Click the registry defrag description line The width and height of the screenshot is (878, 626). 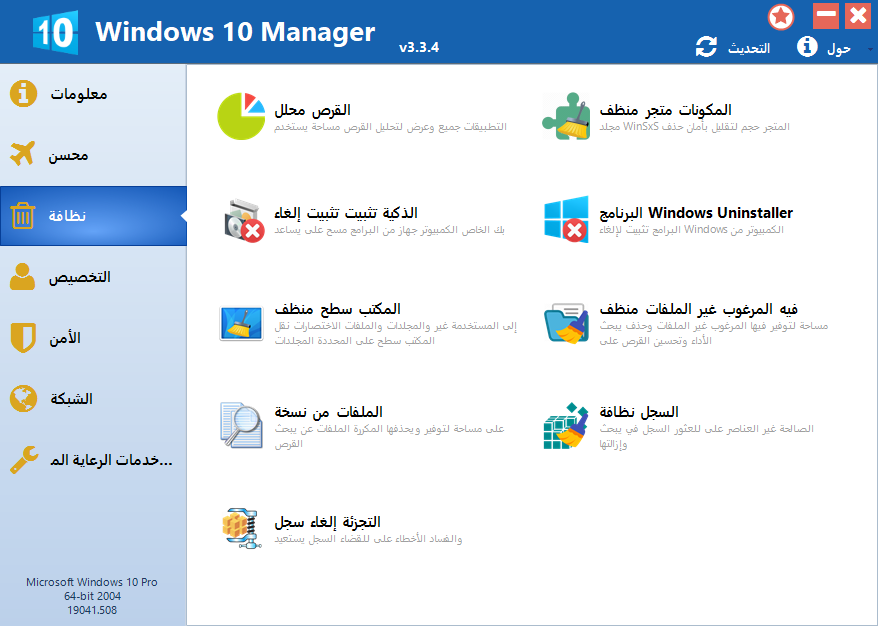click(368, 539)
